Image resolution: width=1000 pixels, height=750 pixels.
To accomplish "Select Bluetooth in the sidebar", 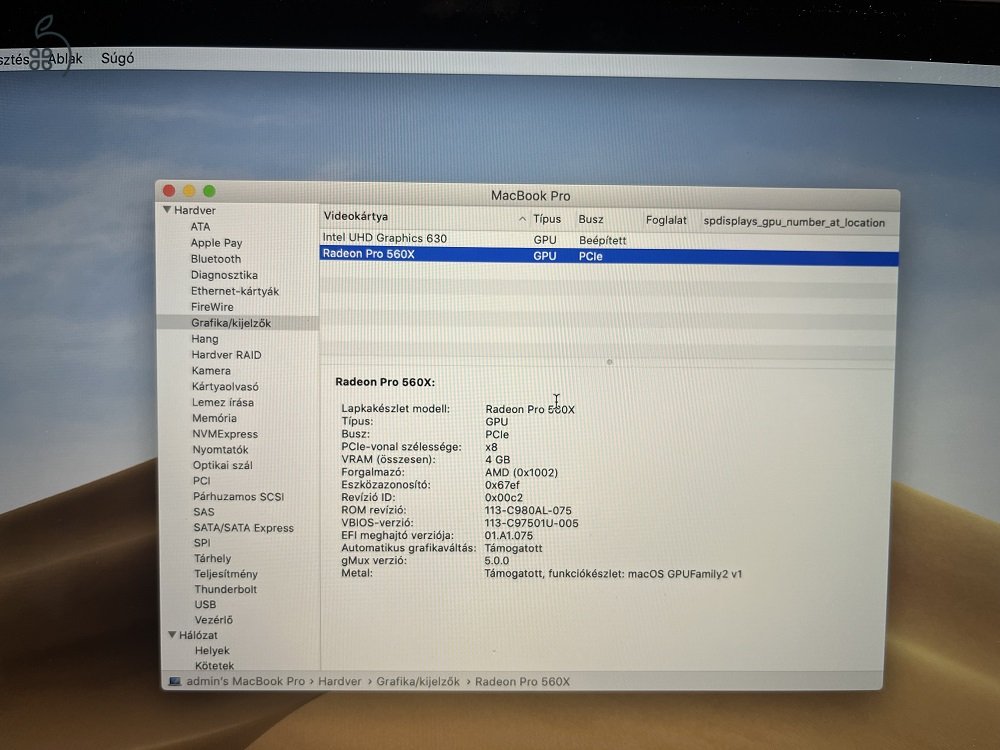I will 216,259.
